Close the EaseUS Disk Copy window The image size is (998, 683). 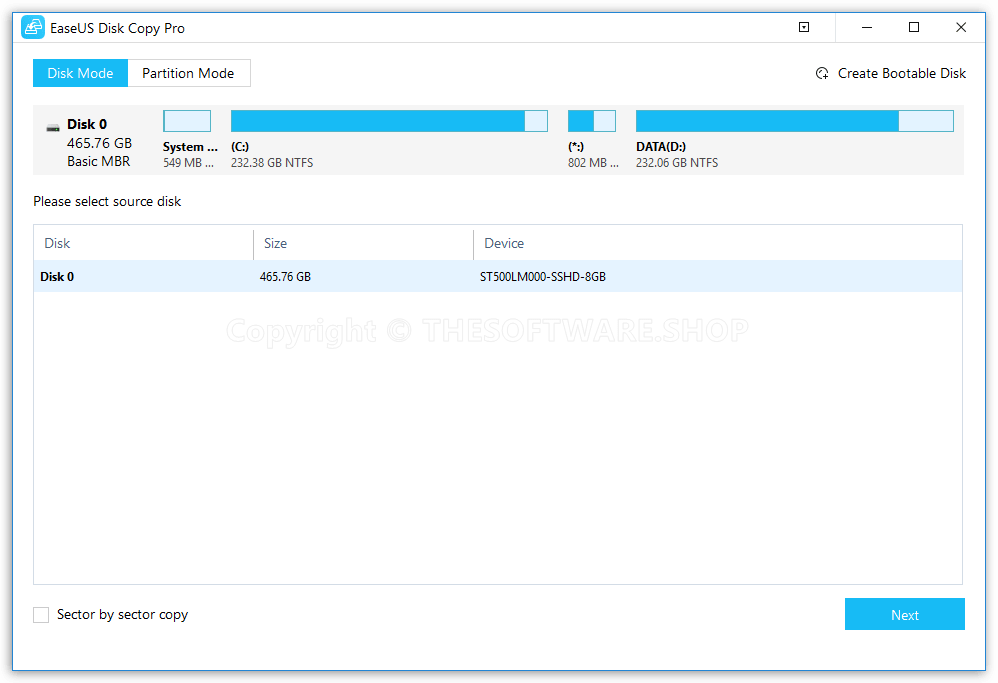[961, 27]
